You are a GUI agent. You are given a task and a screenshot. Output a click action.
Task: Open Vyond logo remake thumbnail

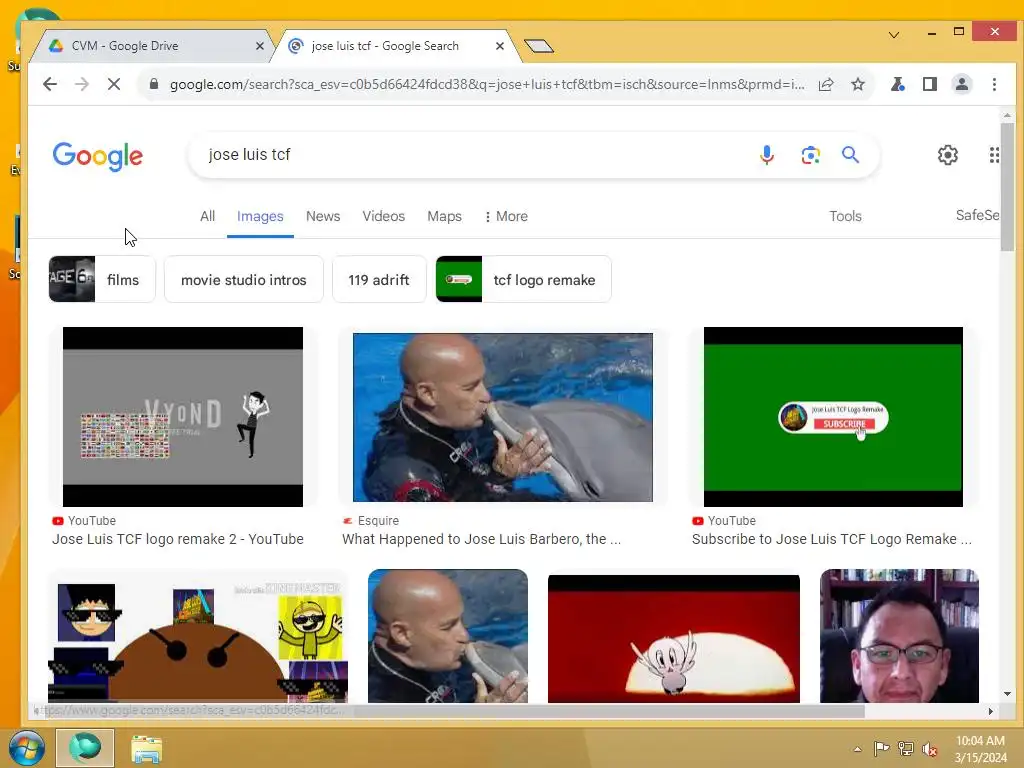point(183,417)
